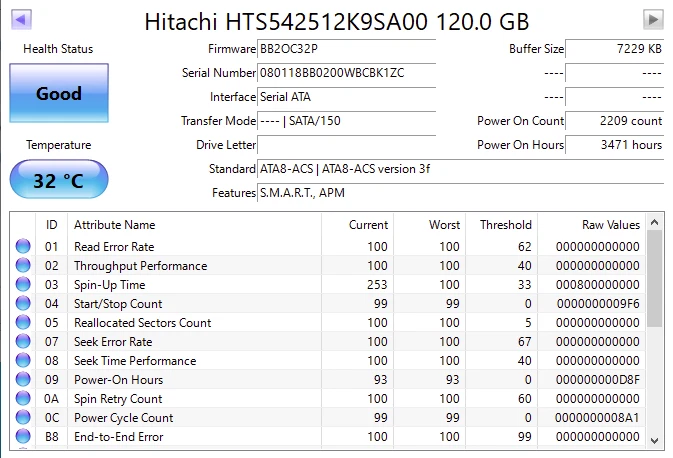Click the scrollbar down arrow
Image resolution: width=673 pixels, height=458 pixels.
[655, 441]
